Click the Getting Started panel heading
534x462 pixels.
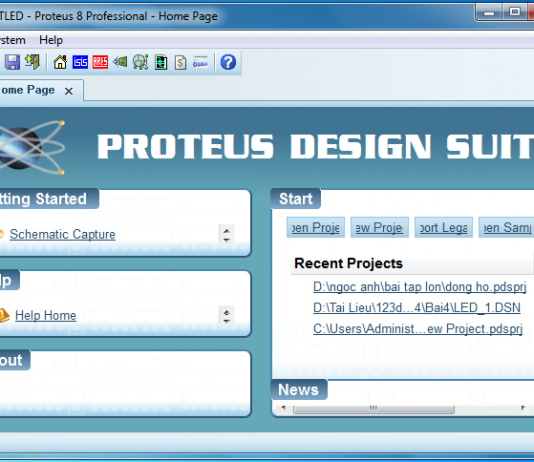click(x=48, y=199)
